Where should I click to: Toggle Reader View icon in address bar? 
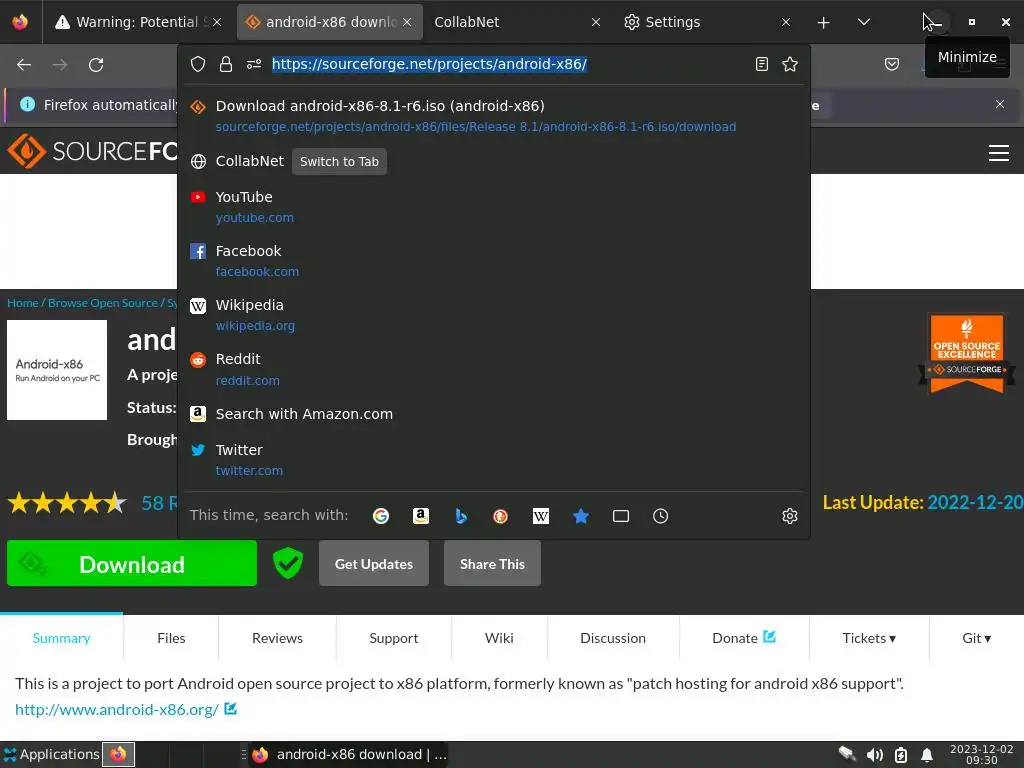[761, 64]
